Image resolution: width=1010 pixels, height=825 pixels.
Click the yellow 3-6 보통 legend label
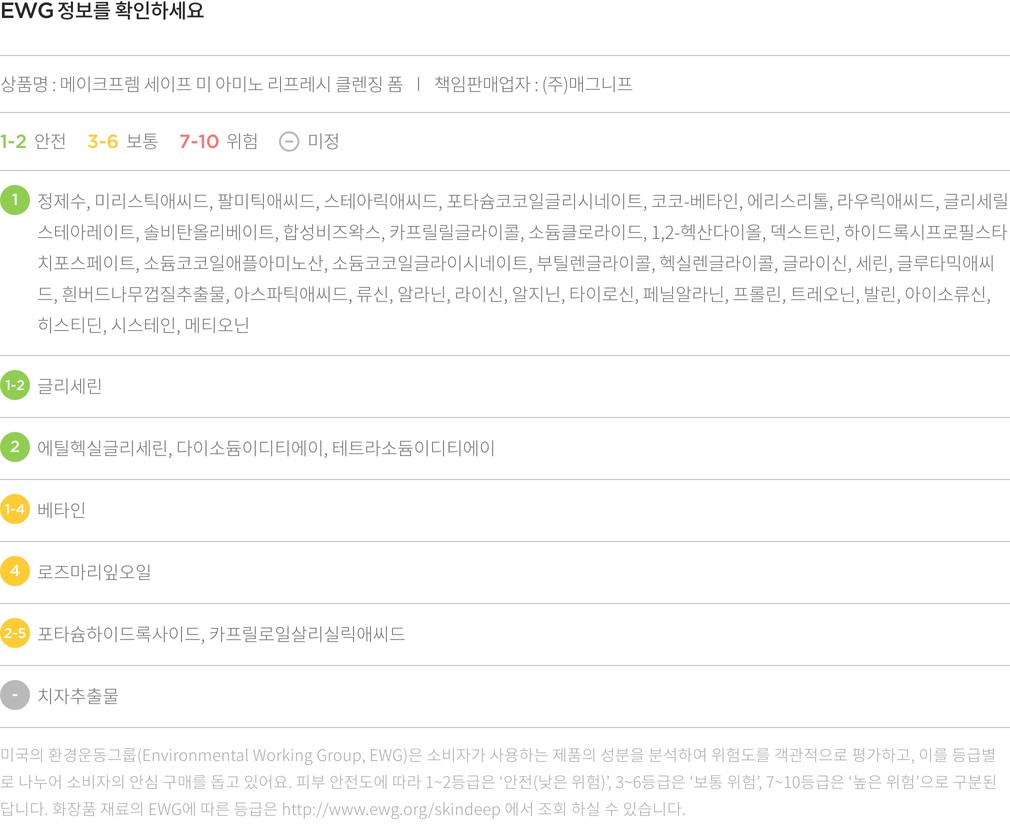click(x=122, y=141)
